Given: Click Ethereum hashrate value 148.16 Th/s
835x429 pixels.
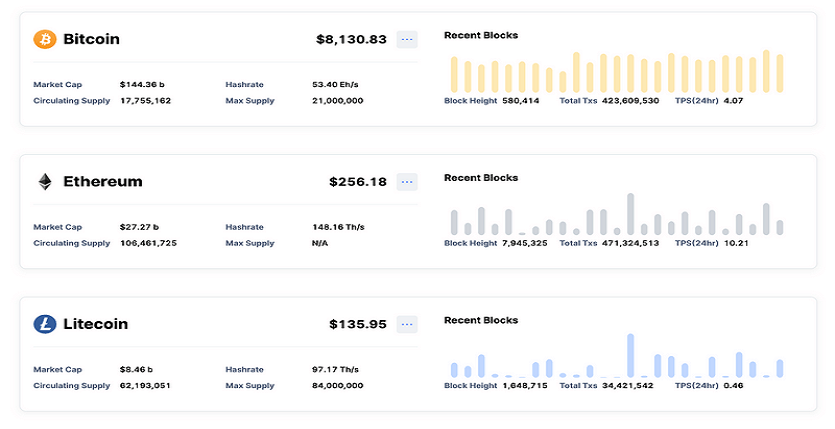Looking at the screenshot, I should 338,227.
